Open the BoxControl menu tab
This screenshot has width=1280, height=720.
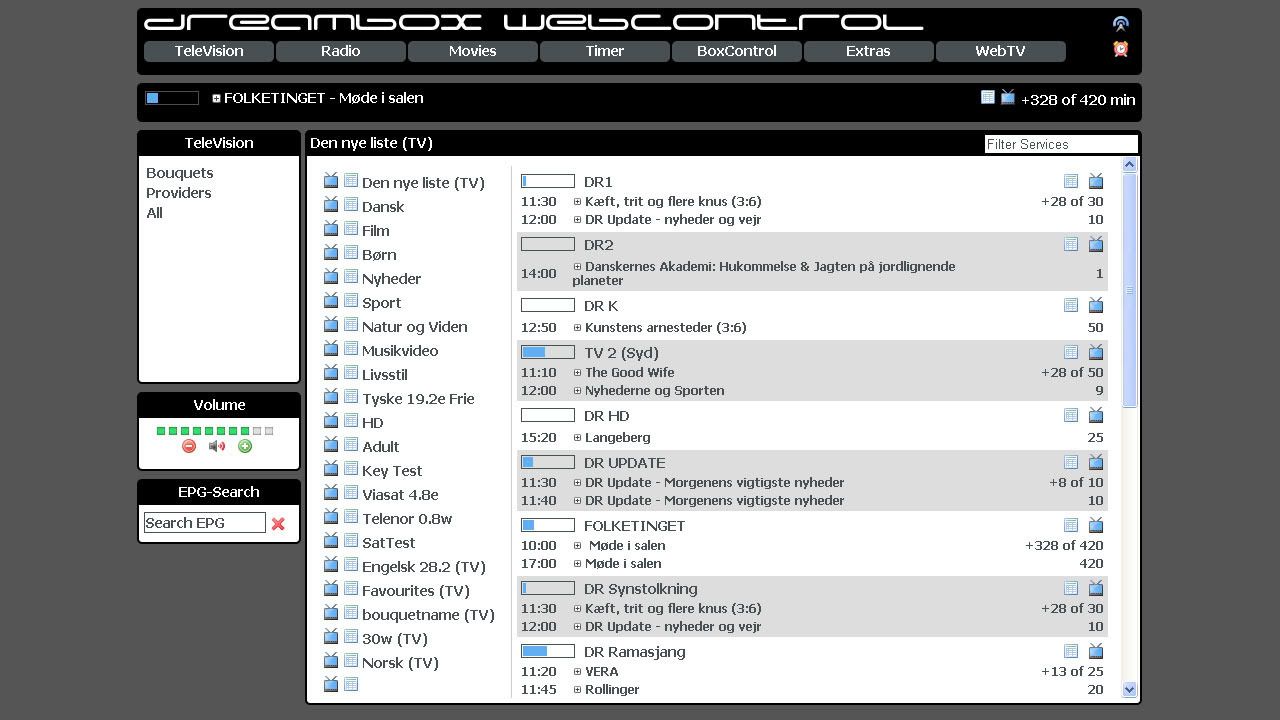pos(737,51)
